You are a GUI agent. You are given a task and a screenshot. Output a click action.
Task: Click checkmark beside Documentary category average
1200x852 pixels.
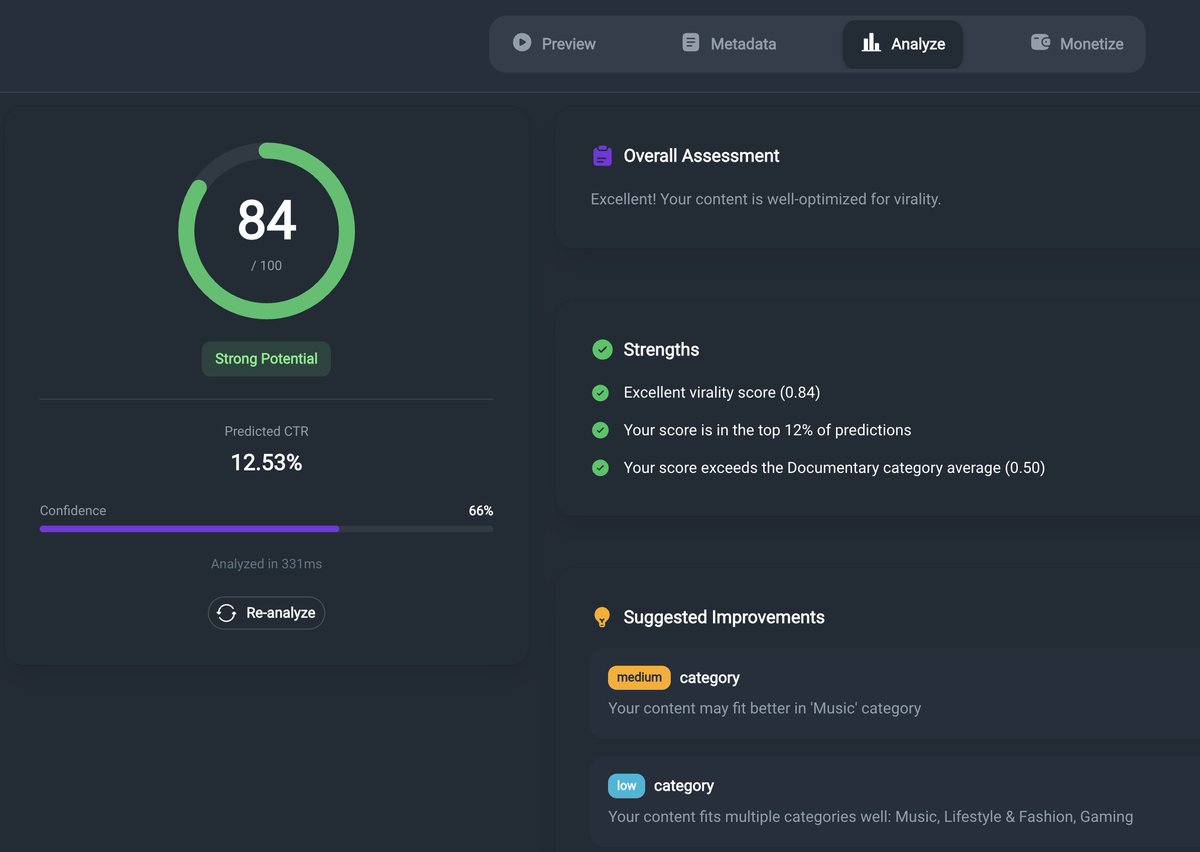pos(600,468)
